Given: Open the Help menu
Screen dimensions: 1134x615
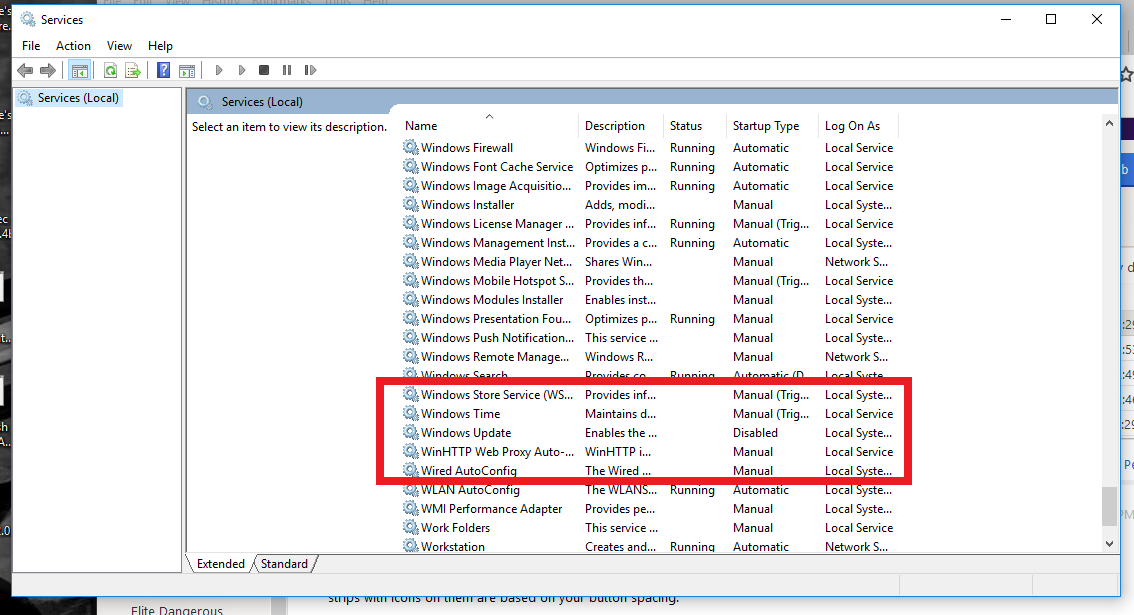Looking at the screenshot, I should (x=161, y=46).
